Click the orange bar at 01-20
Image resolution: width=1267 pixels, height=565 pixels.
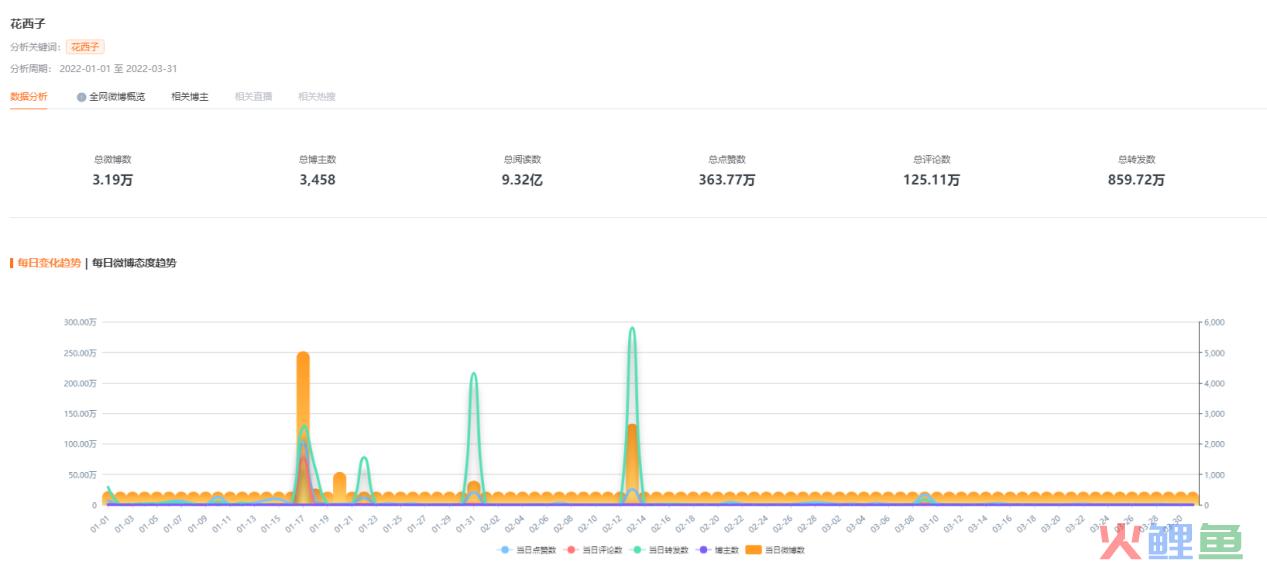point(339,488)
